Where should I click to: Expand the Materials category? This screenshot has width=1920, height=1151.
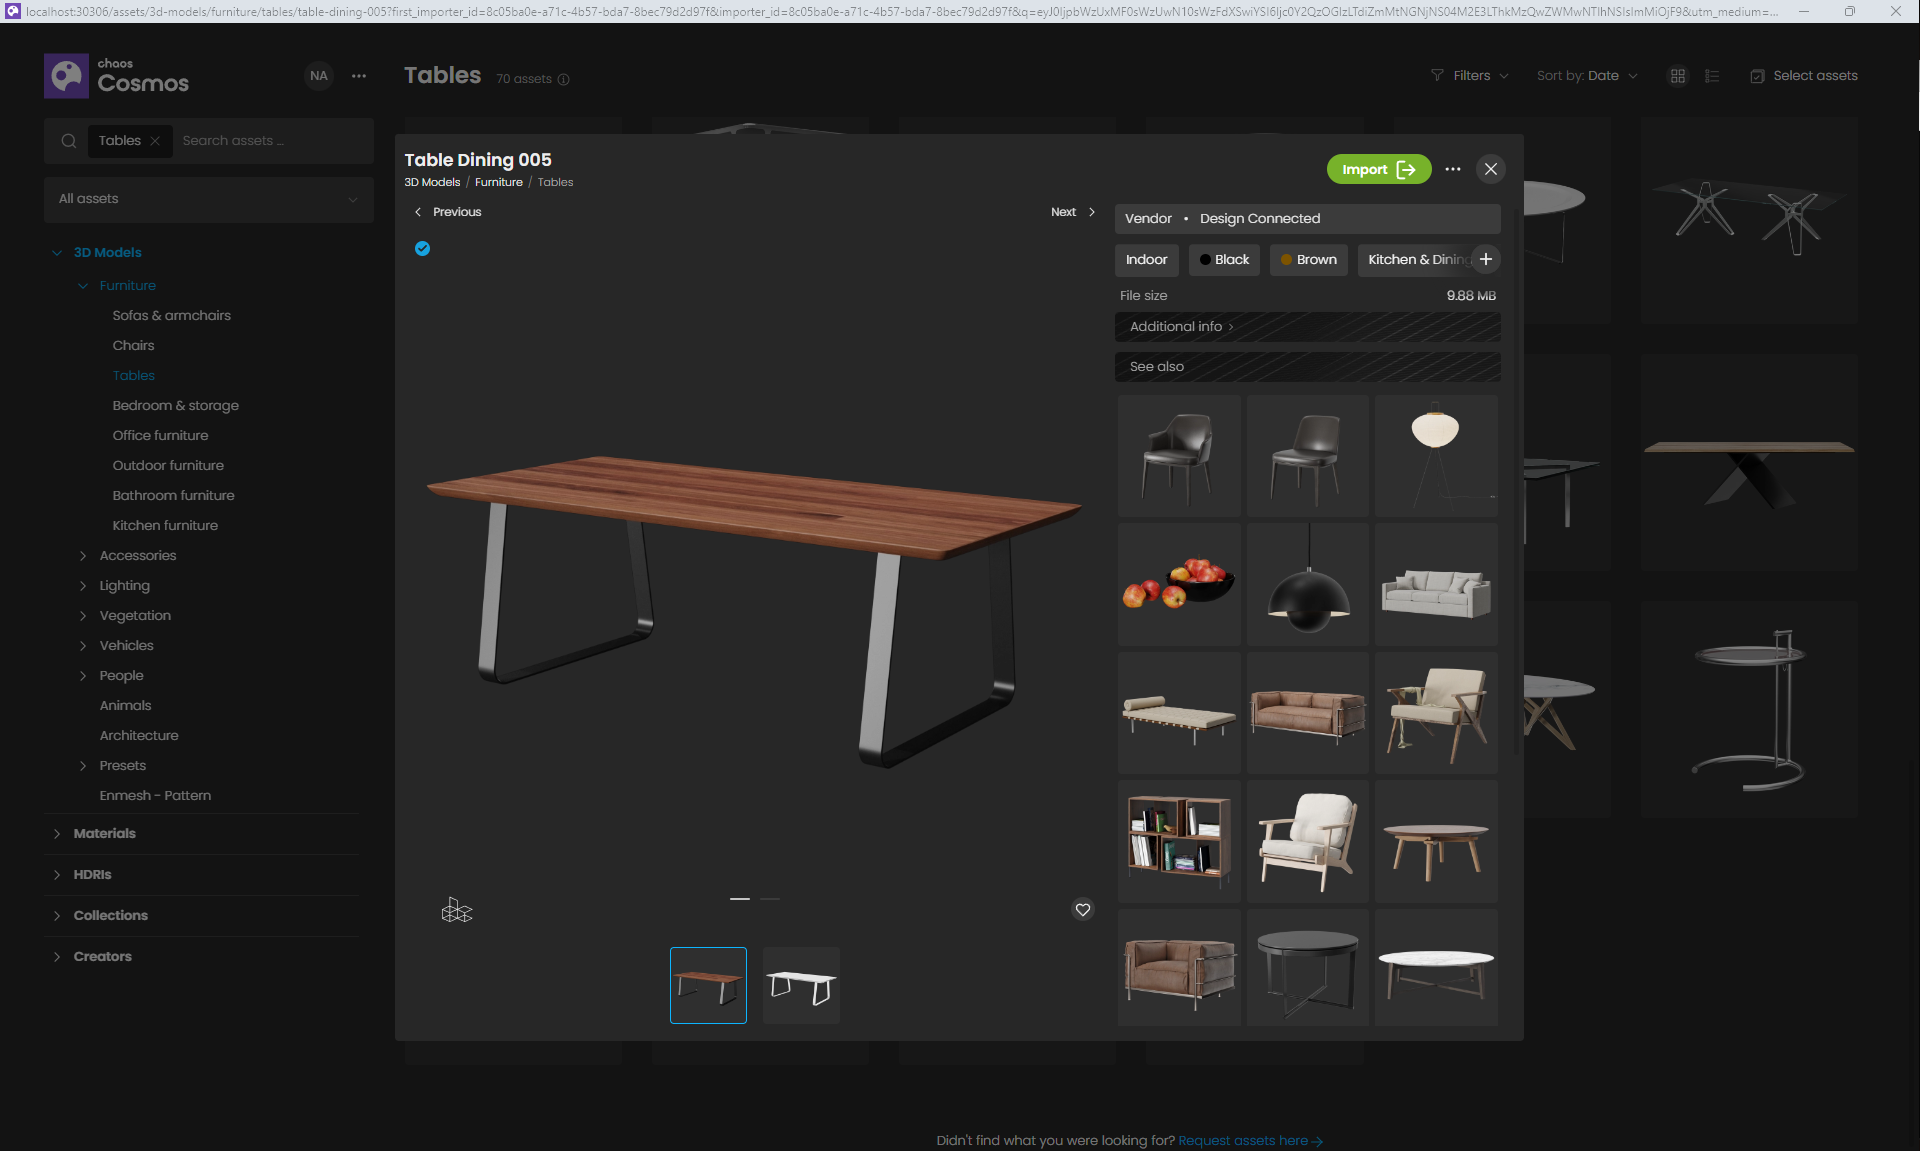(x=104, y=833)
